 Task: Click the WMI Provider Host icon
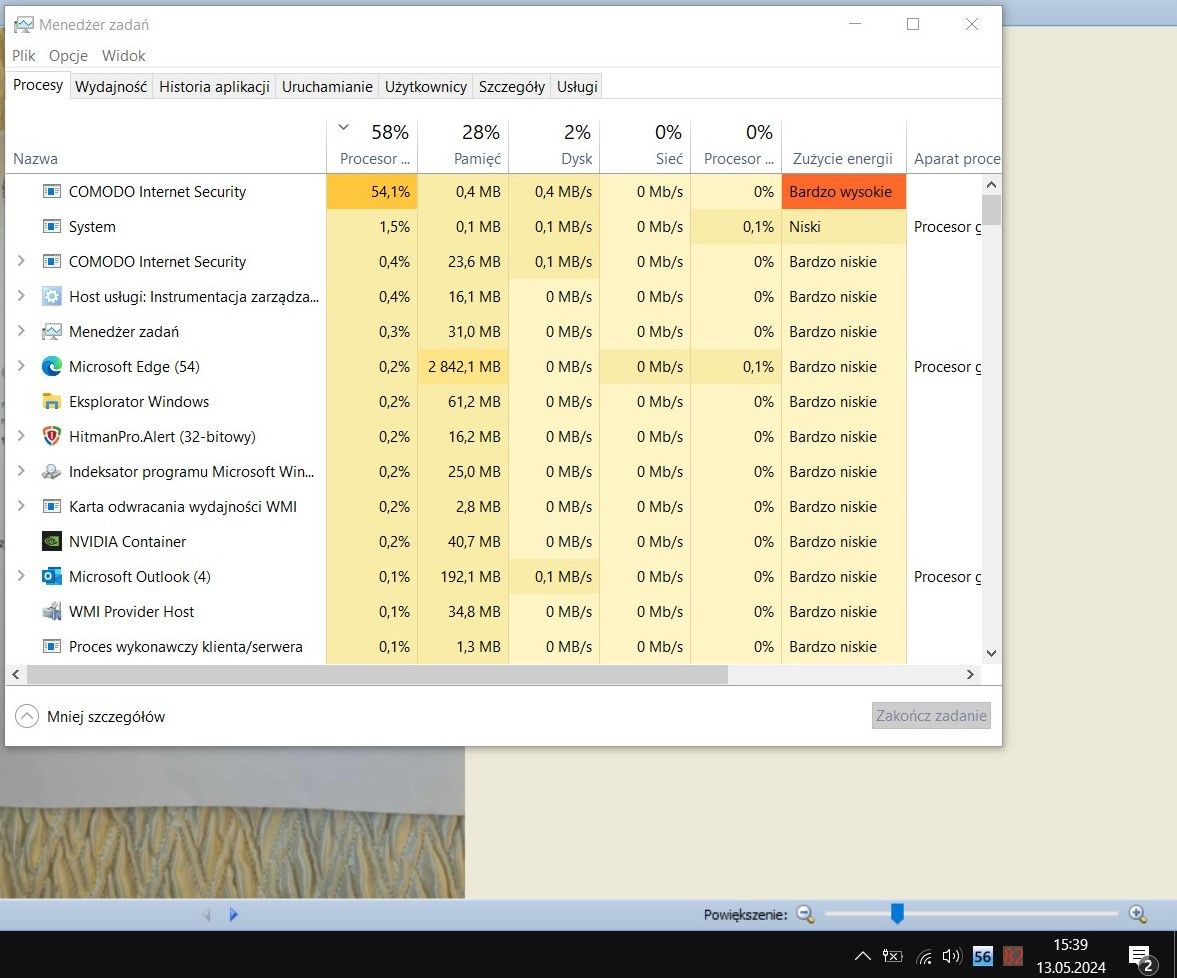tap(52, 612)
